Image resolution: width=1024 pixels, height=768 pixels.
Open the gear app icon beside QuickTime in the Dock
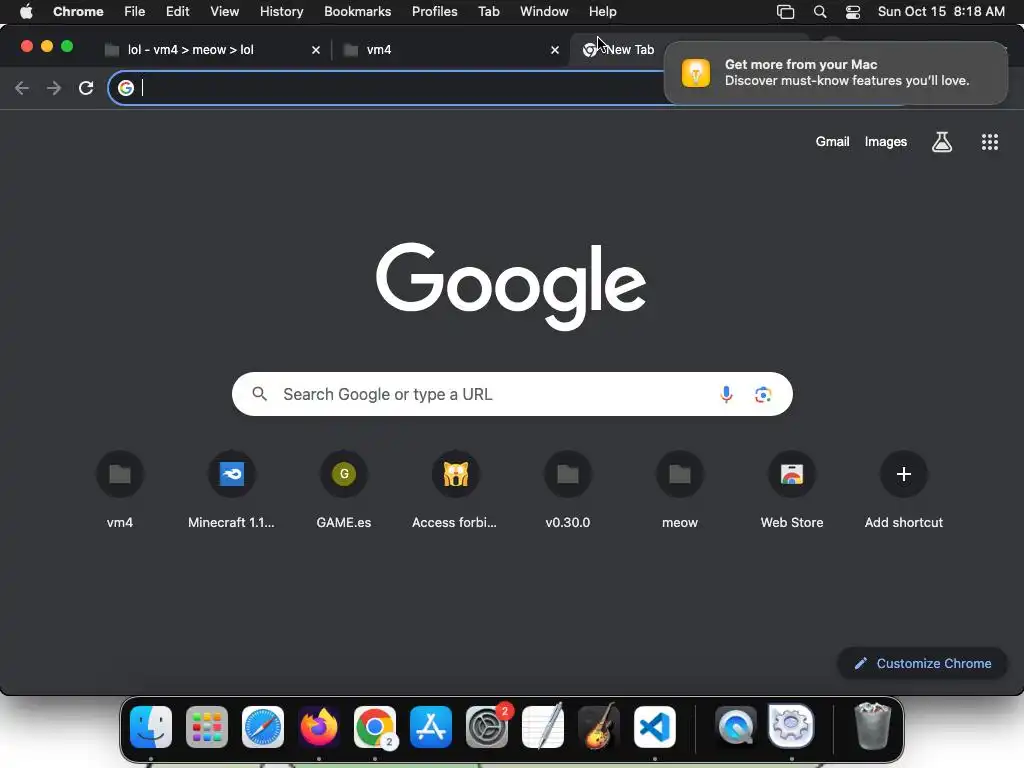tap(791, 726)
